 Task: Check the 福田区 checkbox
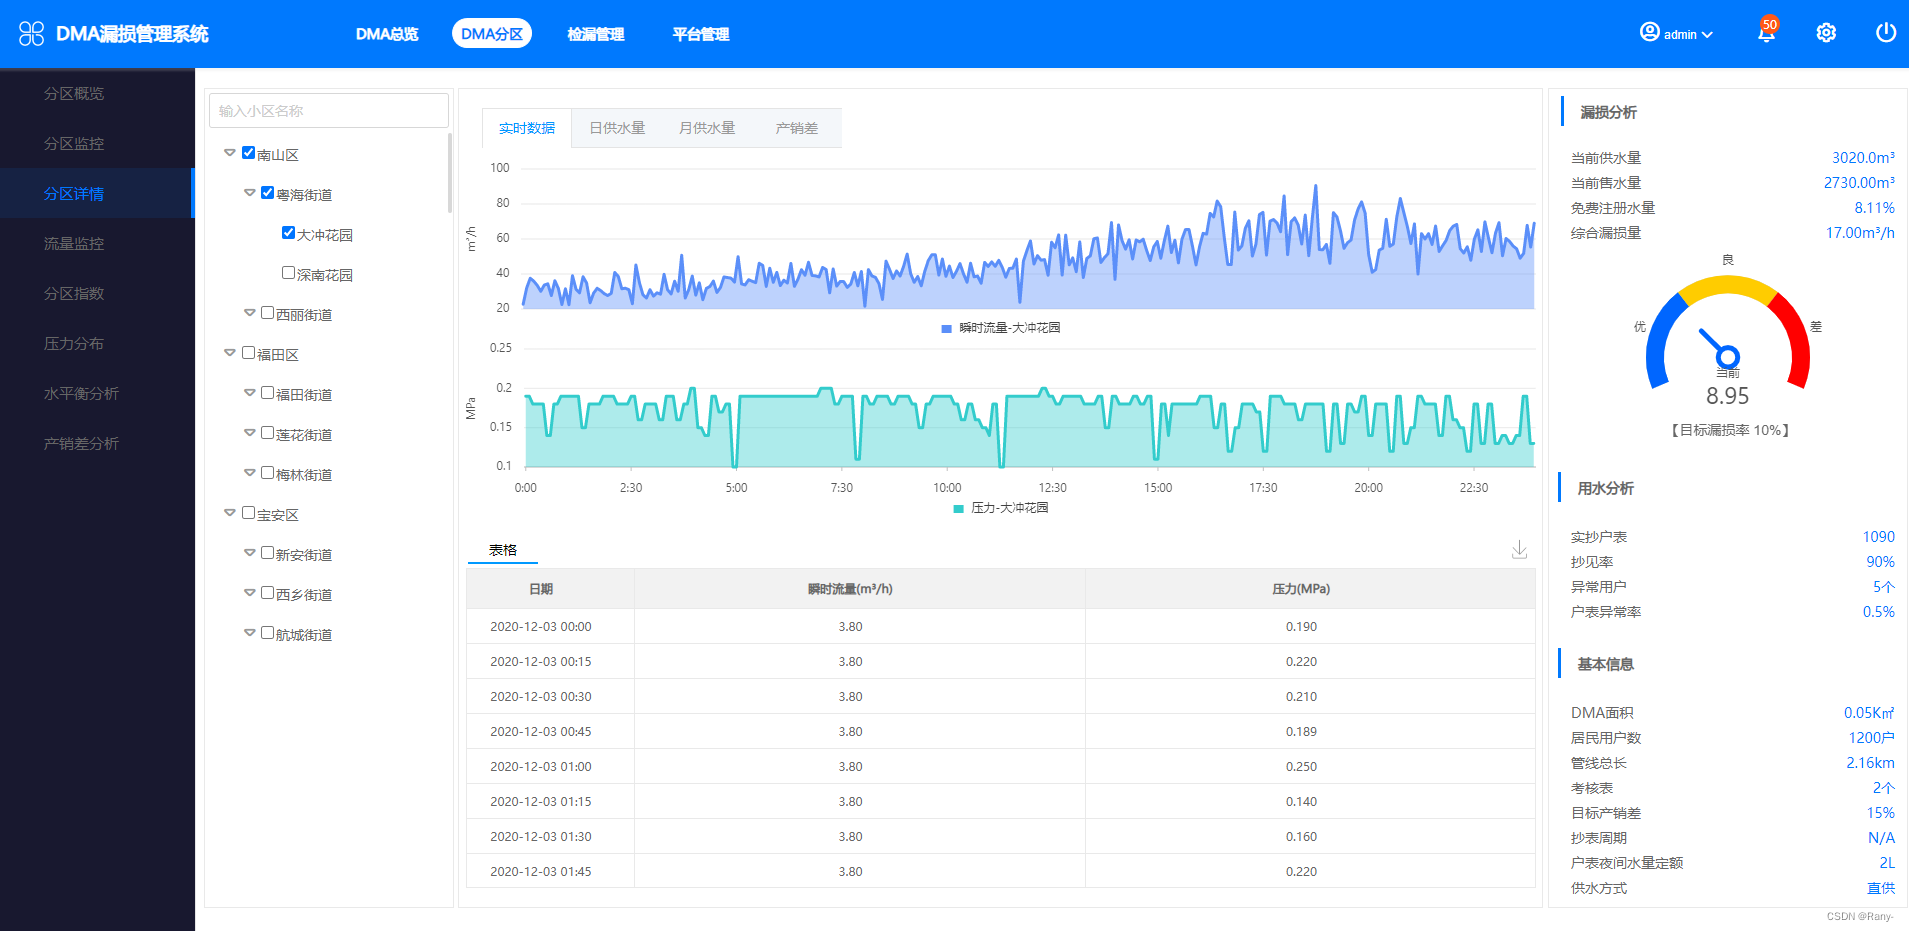point(248,353)
